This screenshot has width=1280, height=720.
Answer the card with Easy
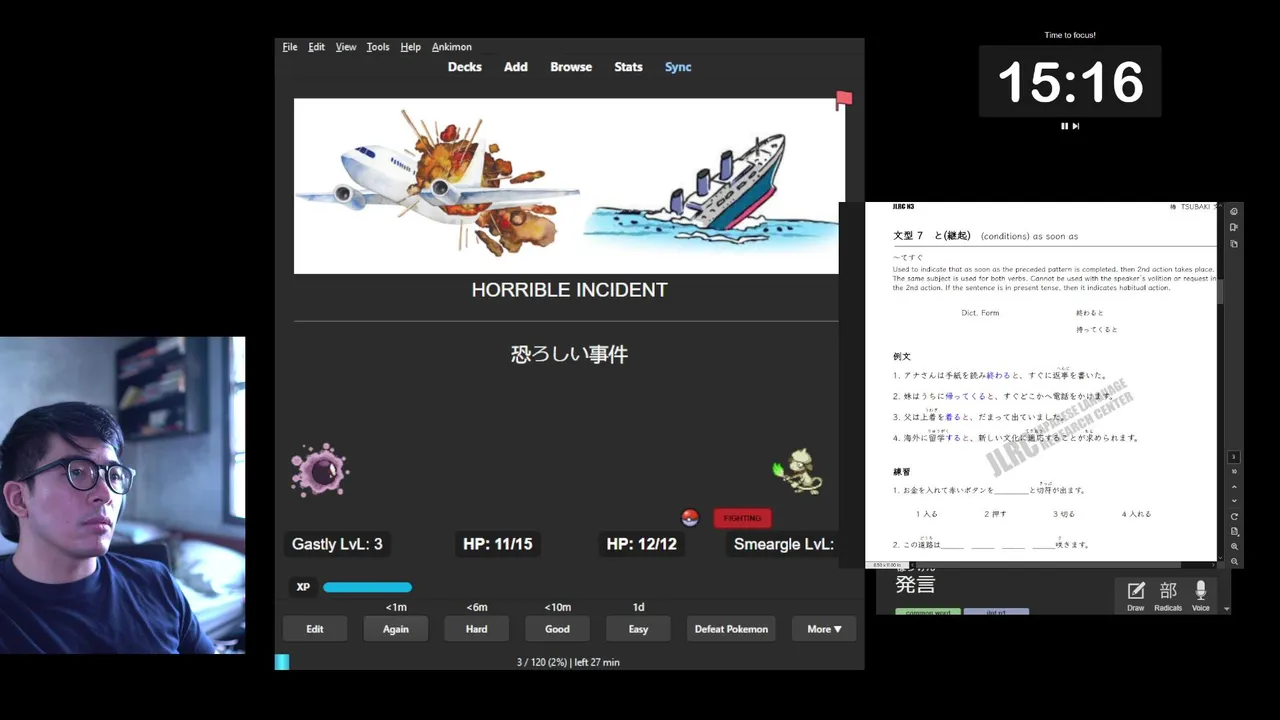point(638,629)
